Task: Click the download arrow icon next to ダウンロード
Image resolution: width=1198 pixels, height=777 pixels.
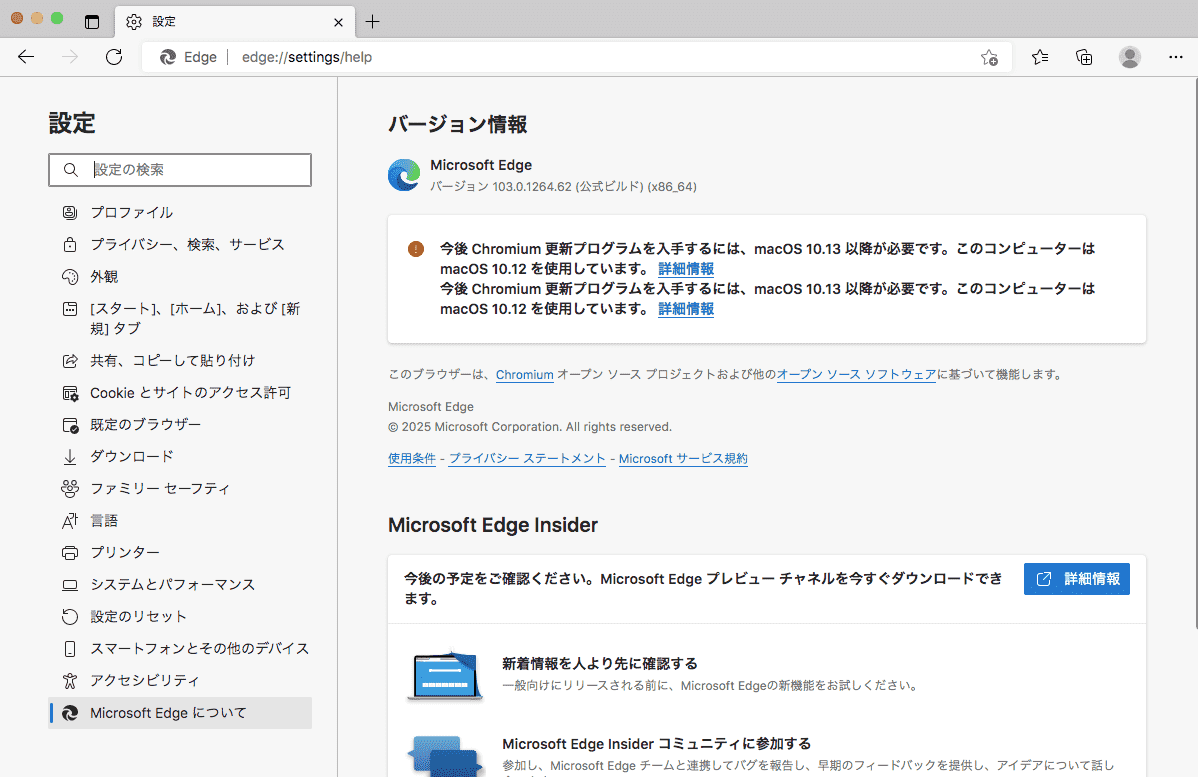Action: click(x=70, y=457)
